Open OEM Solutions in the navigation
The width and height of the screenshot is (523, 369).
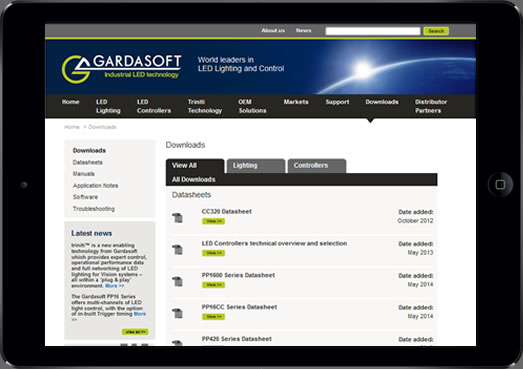click(252, 106)
